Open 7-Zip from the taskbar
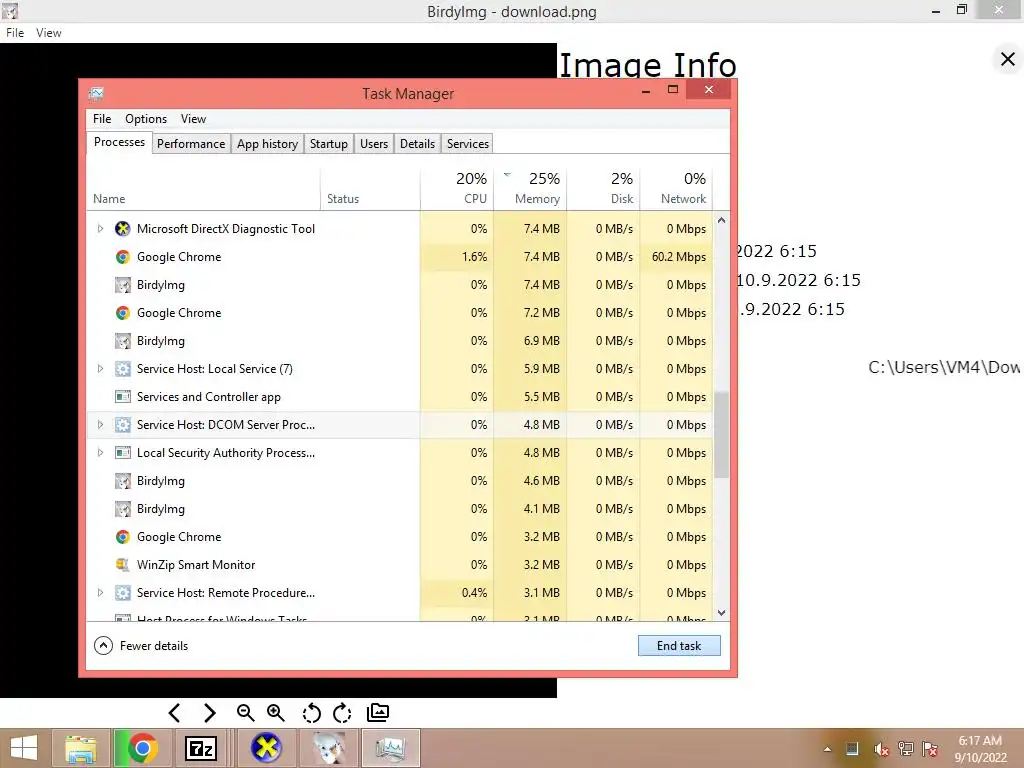Screen dimensions: 1024x768 (200, 748)
